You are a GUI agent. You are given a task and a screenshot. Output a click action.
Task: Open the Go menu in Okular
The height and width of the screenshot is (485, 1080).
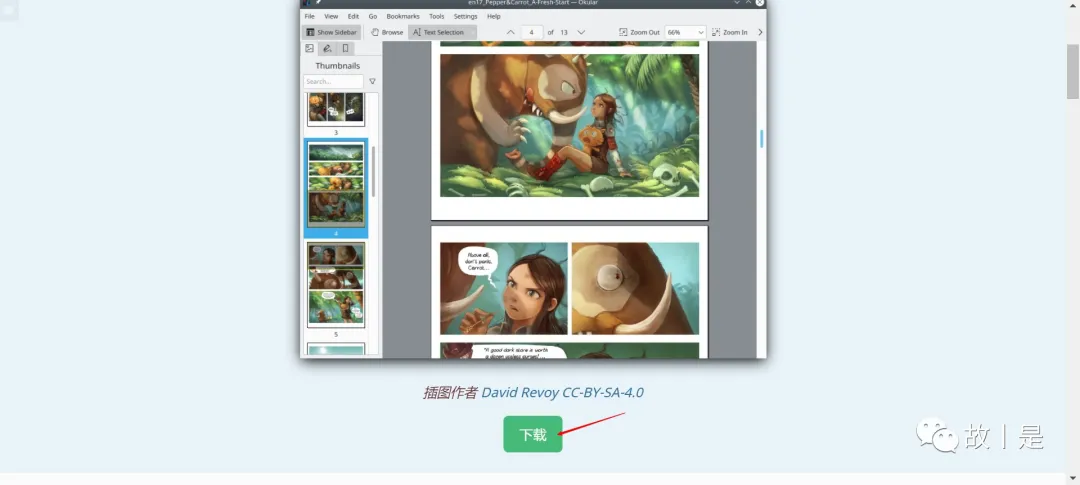[x=373, y=16]
